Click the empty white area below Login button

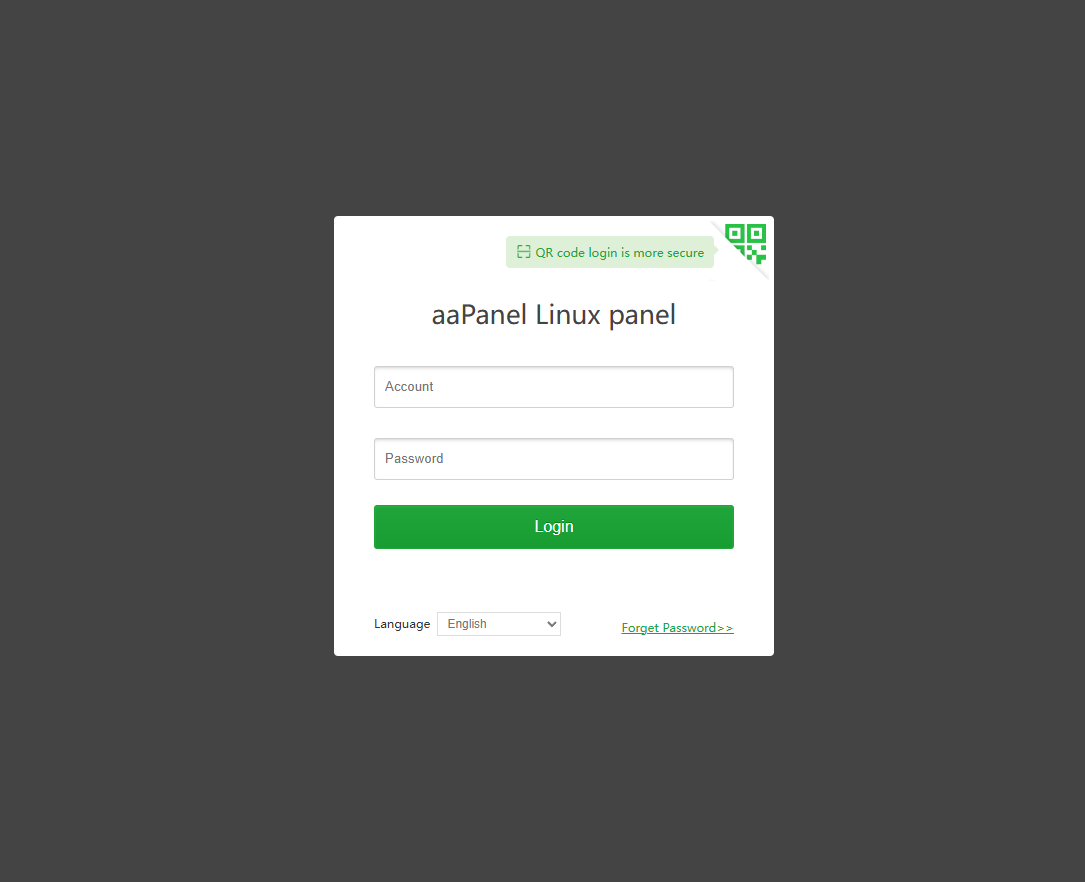(554, 580)
